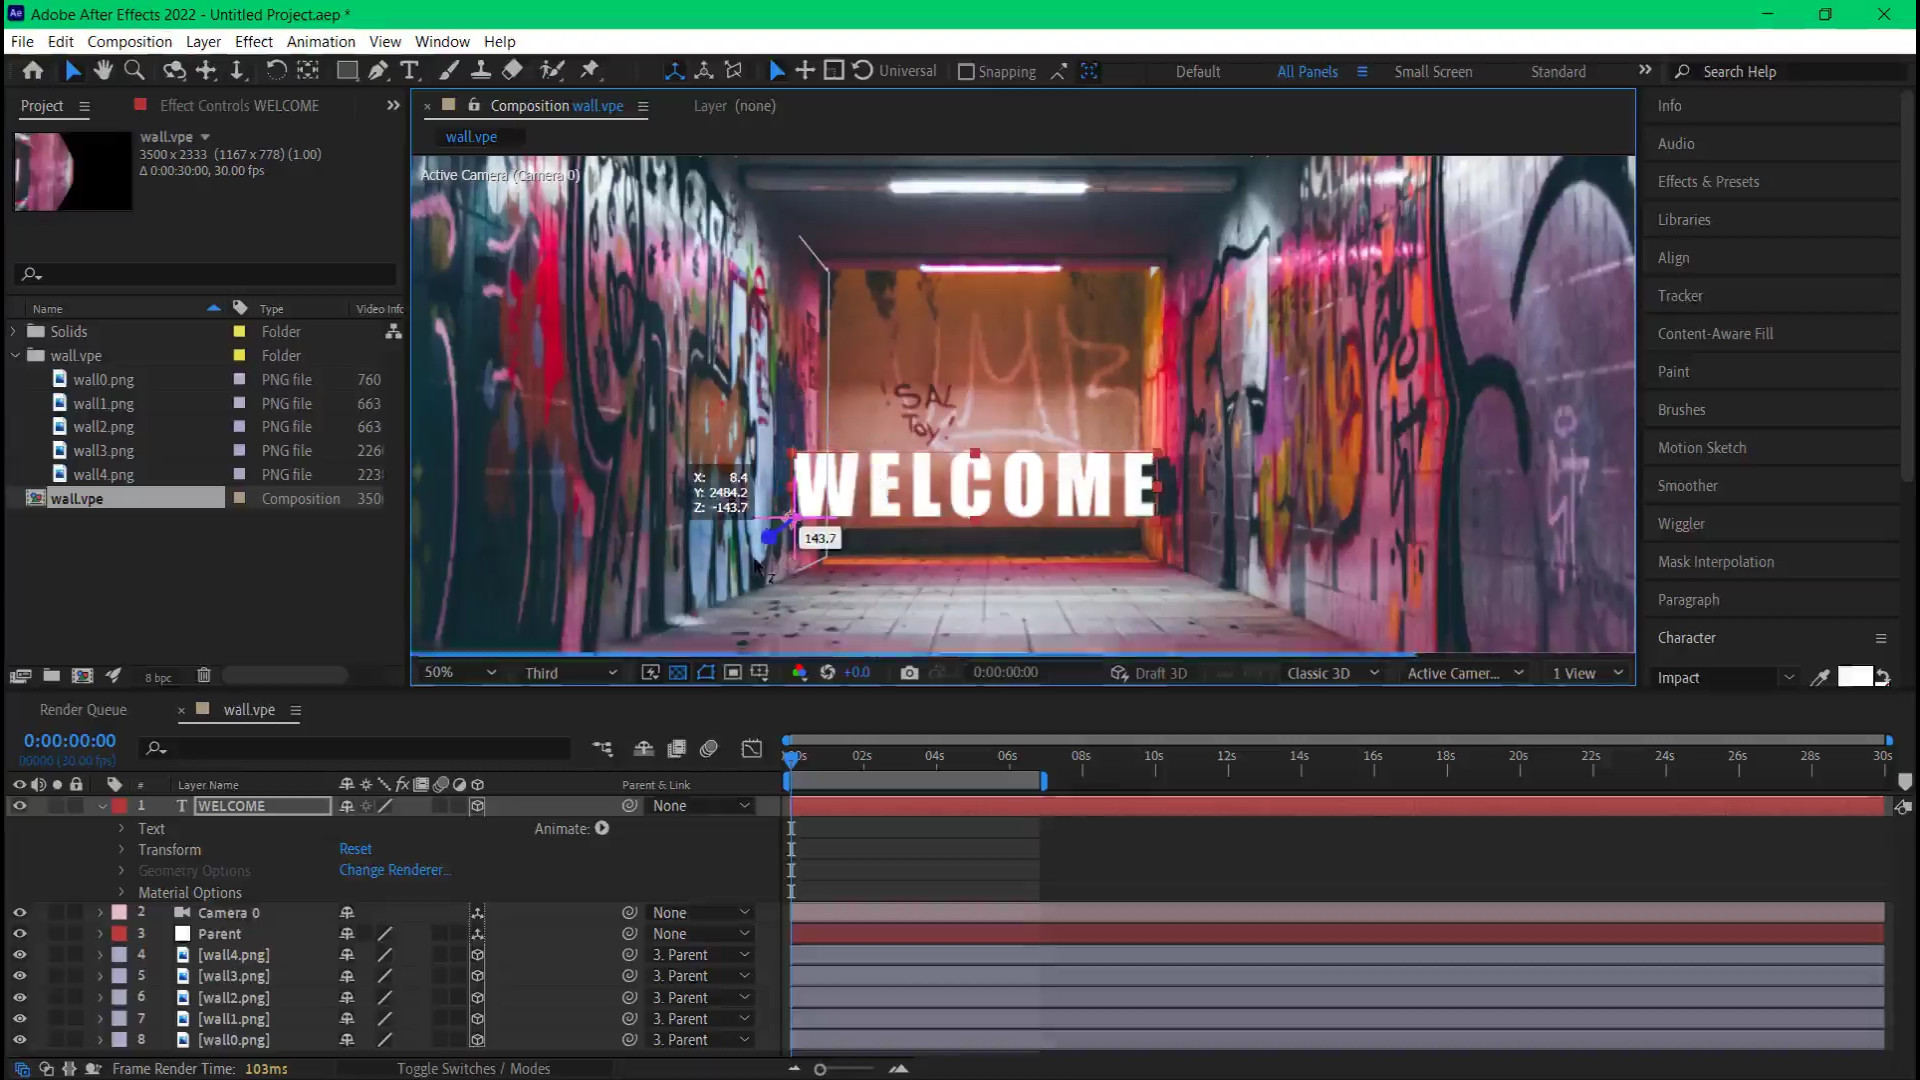The width and height of the screenshot is (1920, 1080).
Task: Click the snapshot camera icon
Action: (909, 673)
